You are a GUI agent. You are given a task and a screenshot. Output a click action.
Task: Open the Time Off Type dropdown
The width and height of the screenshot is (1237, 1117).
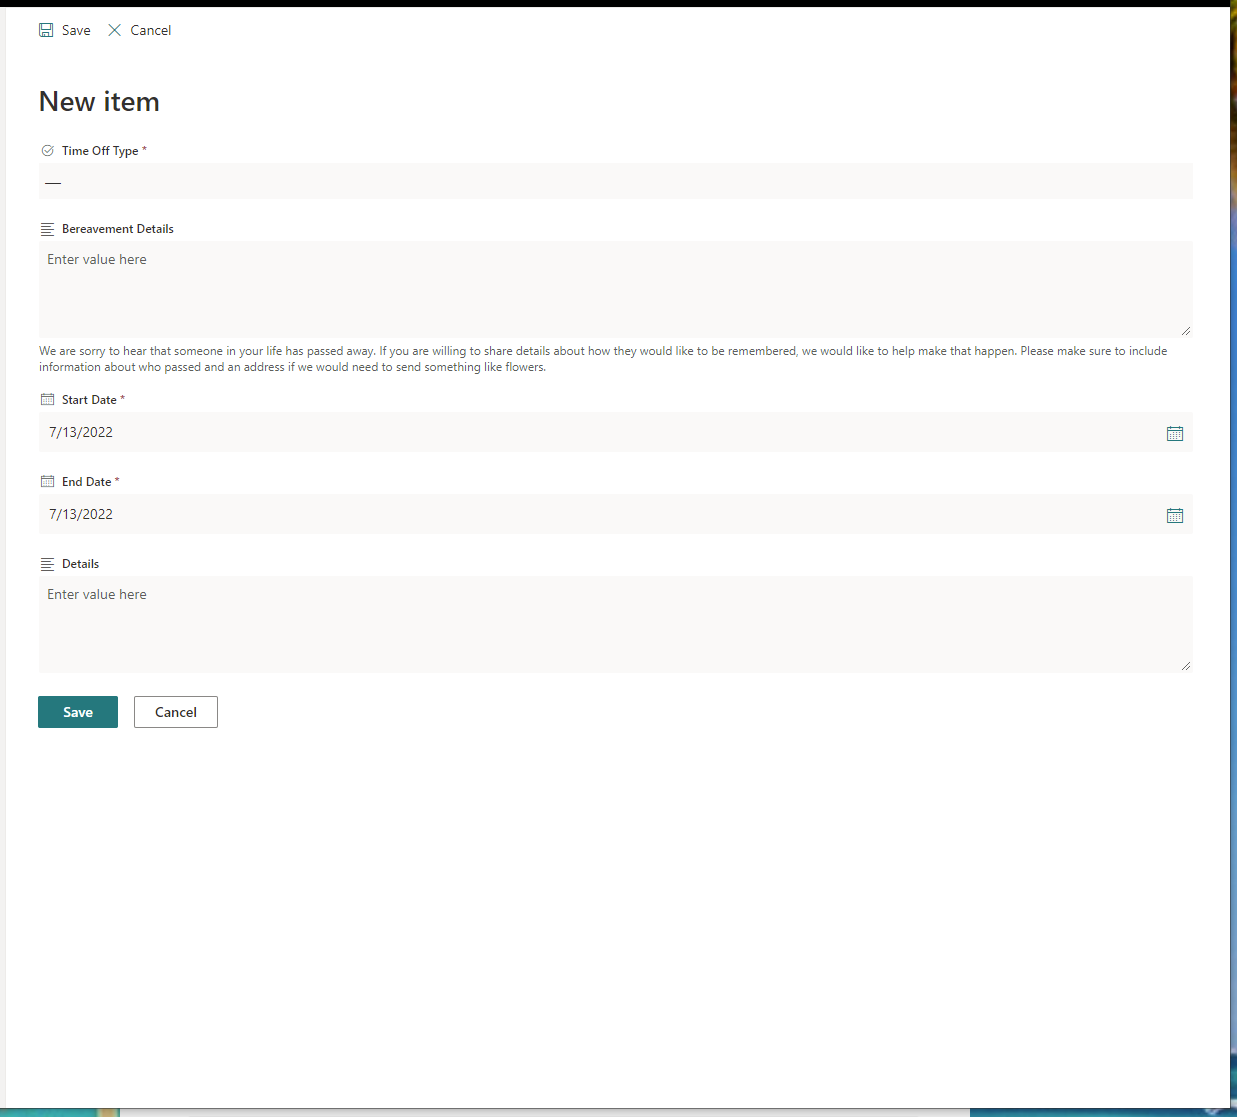(616, 181)
